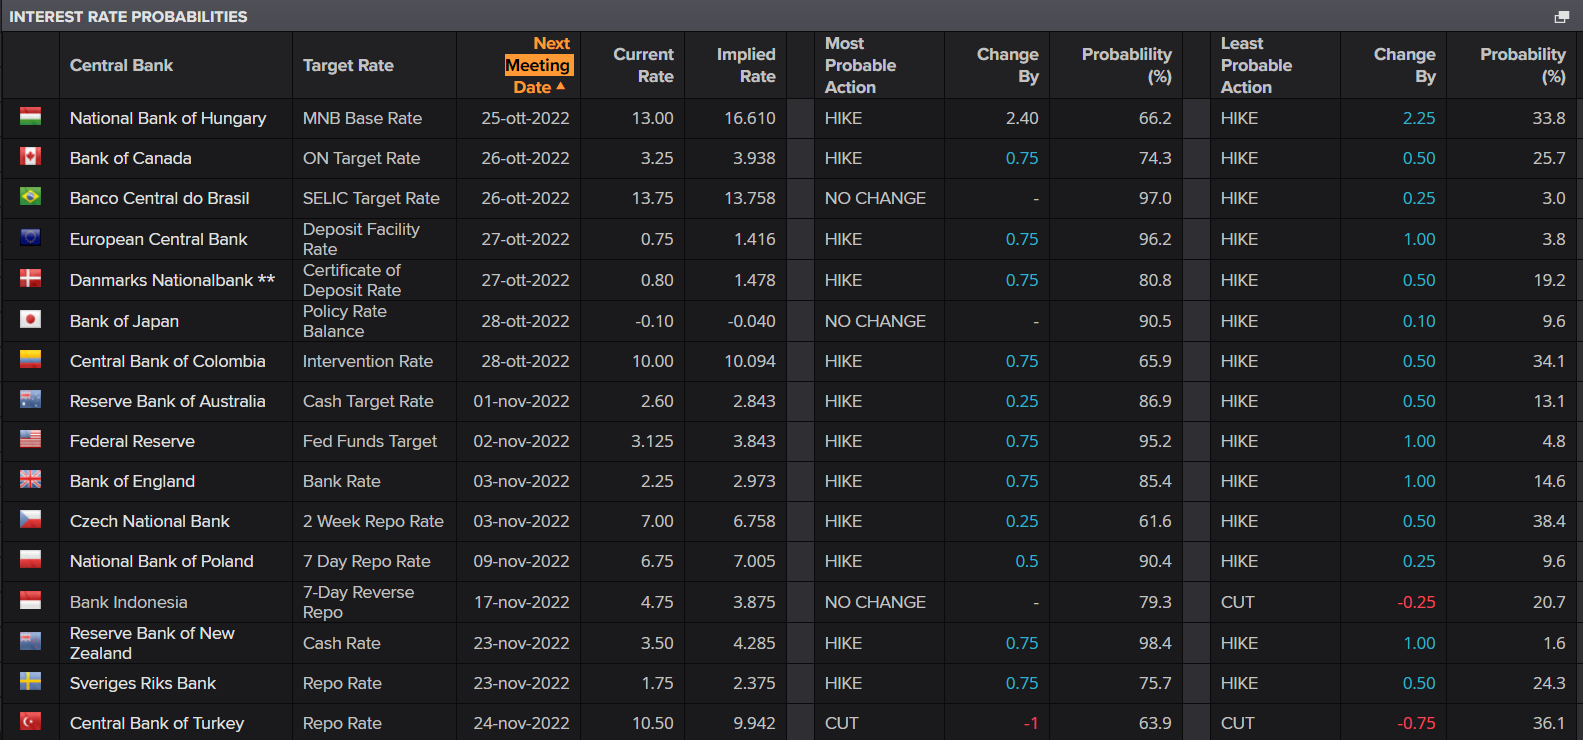Sort by Next Meeting Date column header

[537, 65]
